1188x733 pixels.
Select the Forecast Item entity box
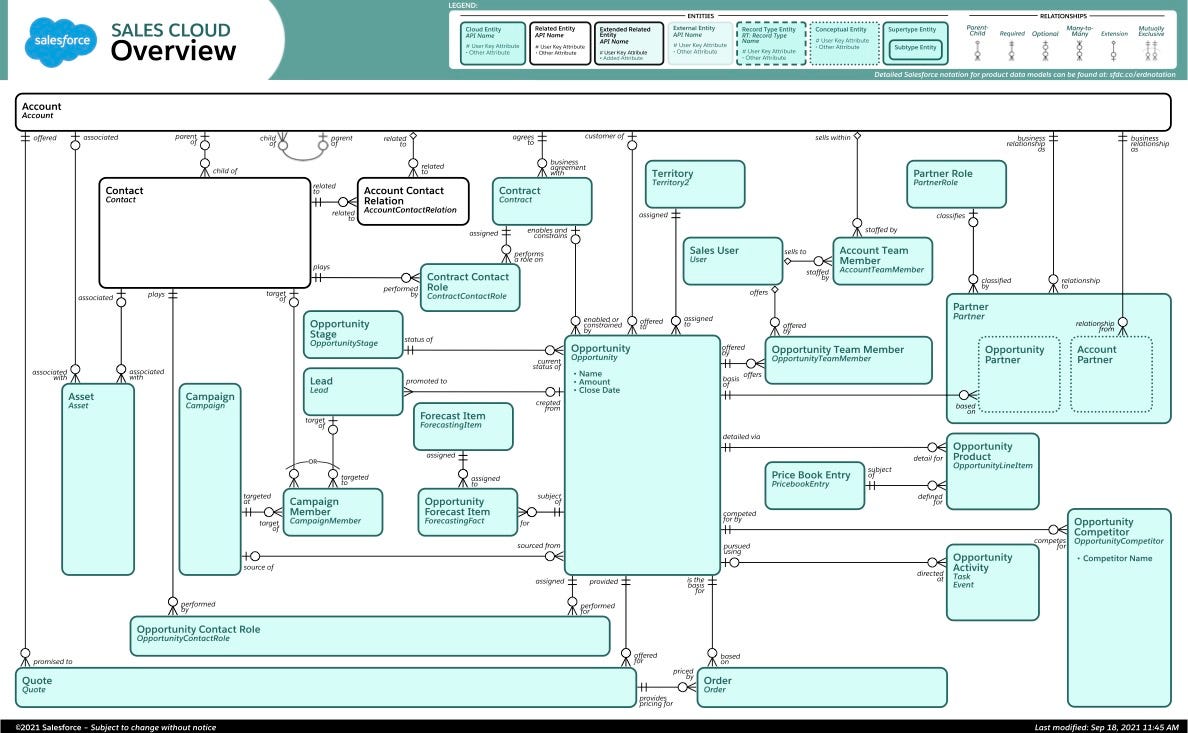coord(463,427)
